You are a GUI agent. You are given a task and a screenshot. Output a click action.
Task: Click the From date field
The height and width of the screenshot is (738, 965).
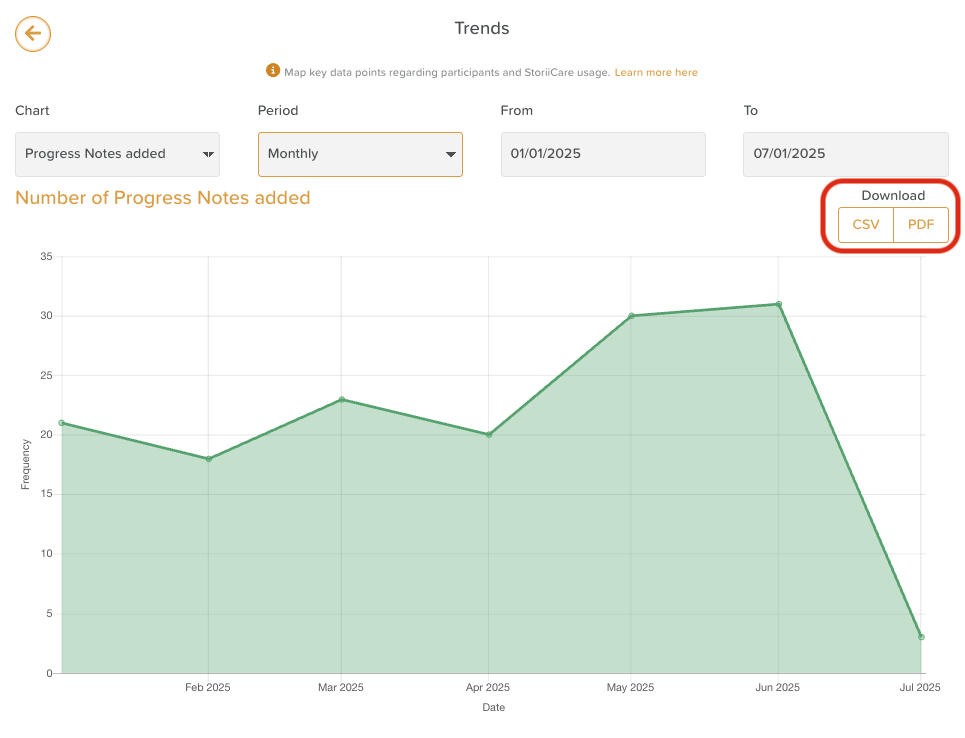click(x=603, y=154)
